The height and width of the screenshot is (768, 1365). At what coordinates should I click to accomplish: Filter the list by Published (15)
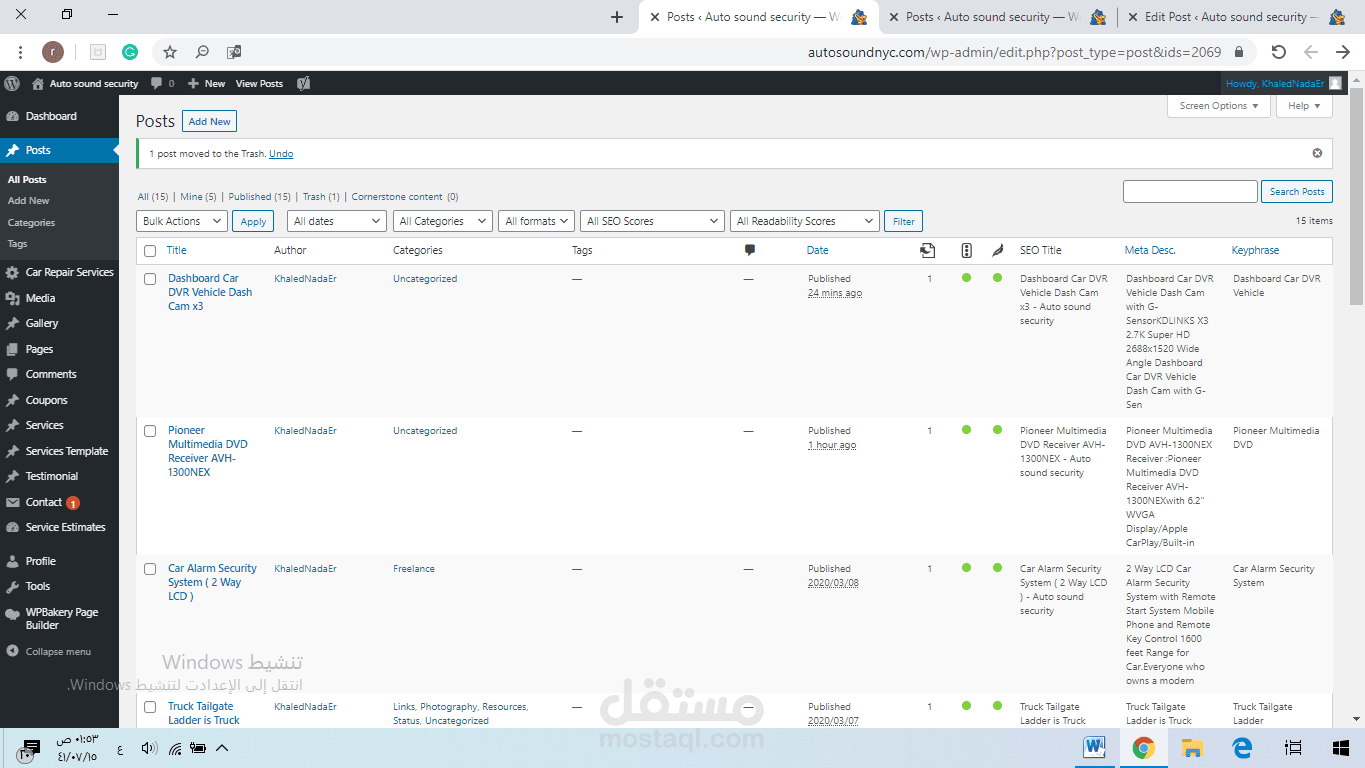259,197
